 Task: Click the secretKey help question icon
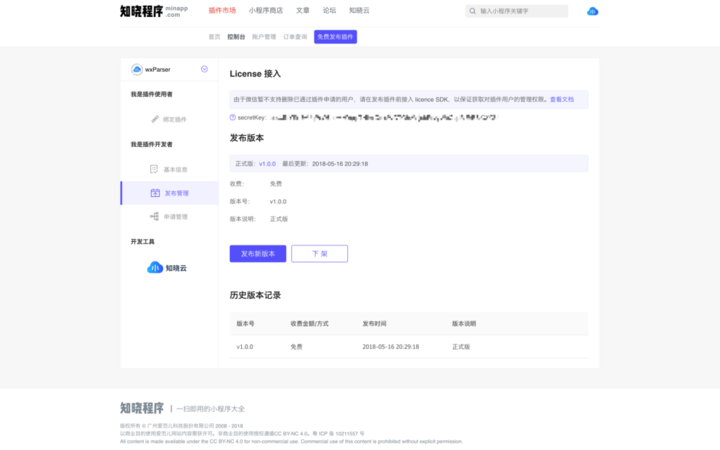pyautogui.click(x=233, y=118)
